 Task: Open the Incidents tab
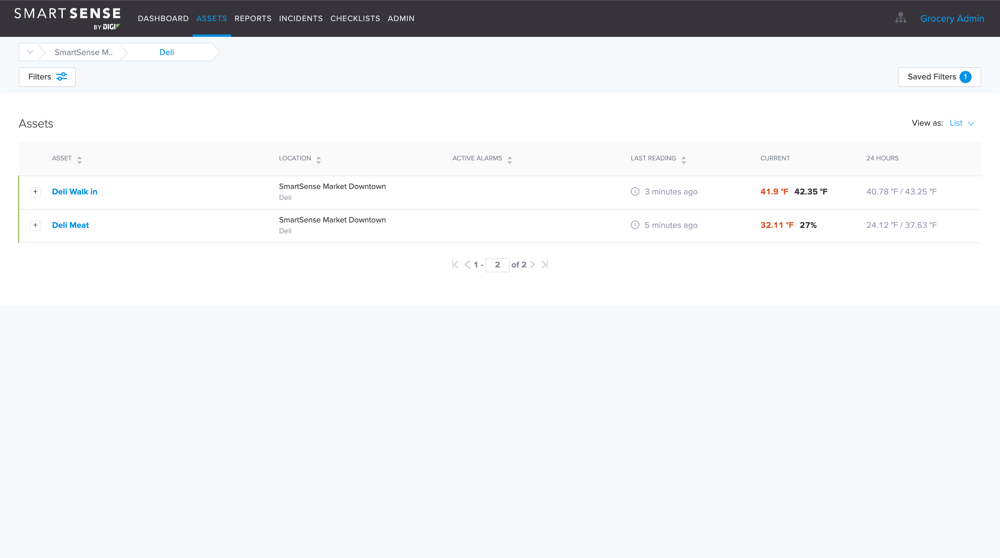(x=300, y=18)
